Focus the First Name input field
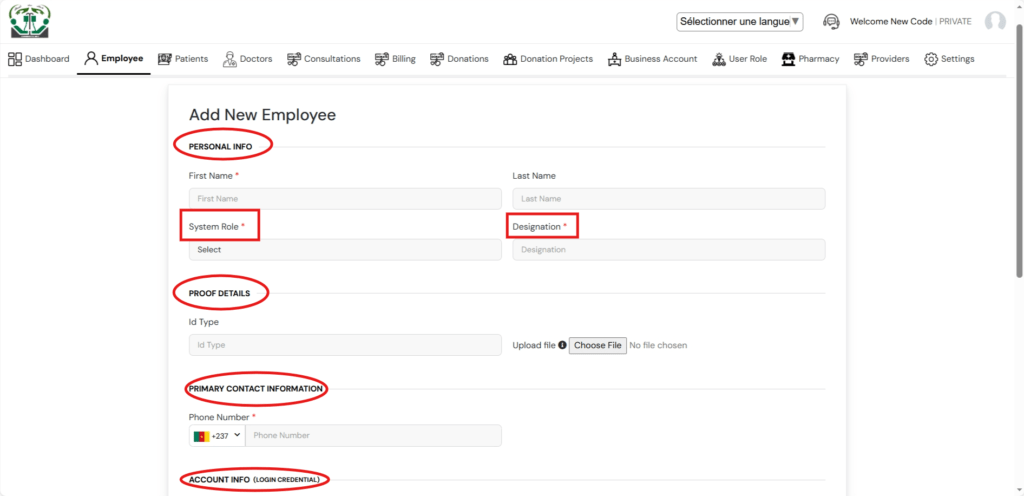 click(345, 198)
